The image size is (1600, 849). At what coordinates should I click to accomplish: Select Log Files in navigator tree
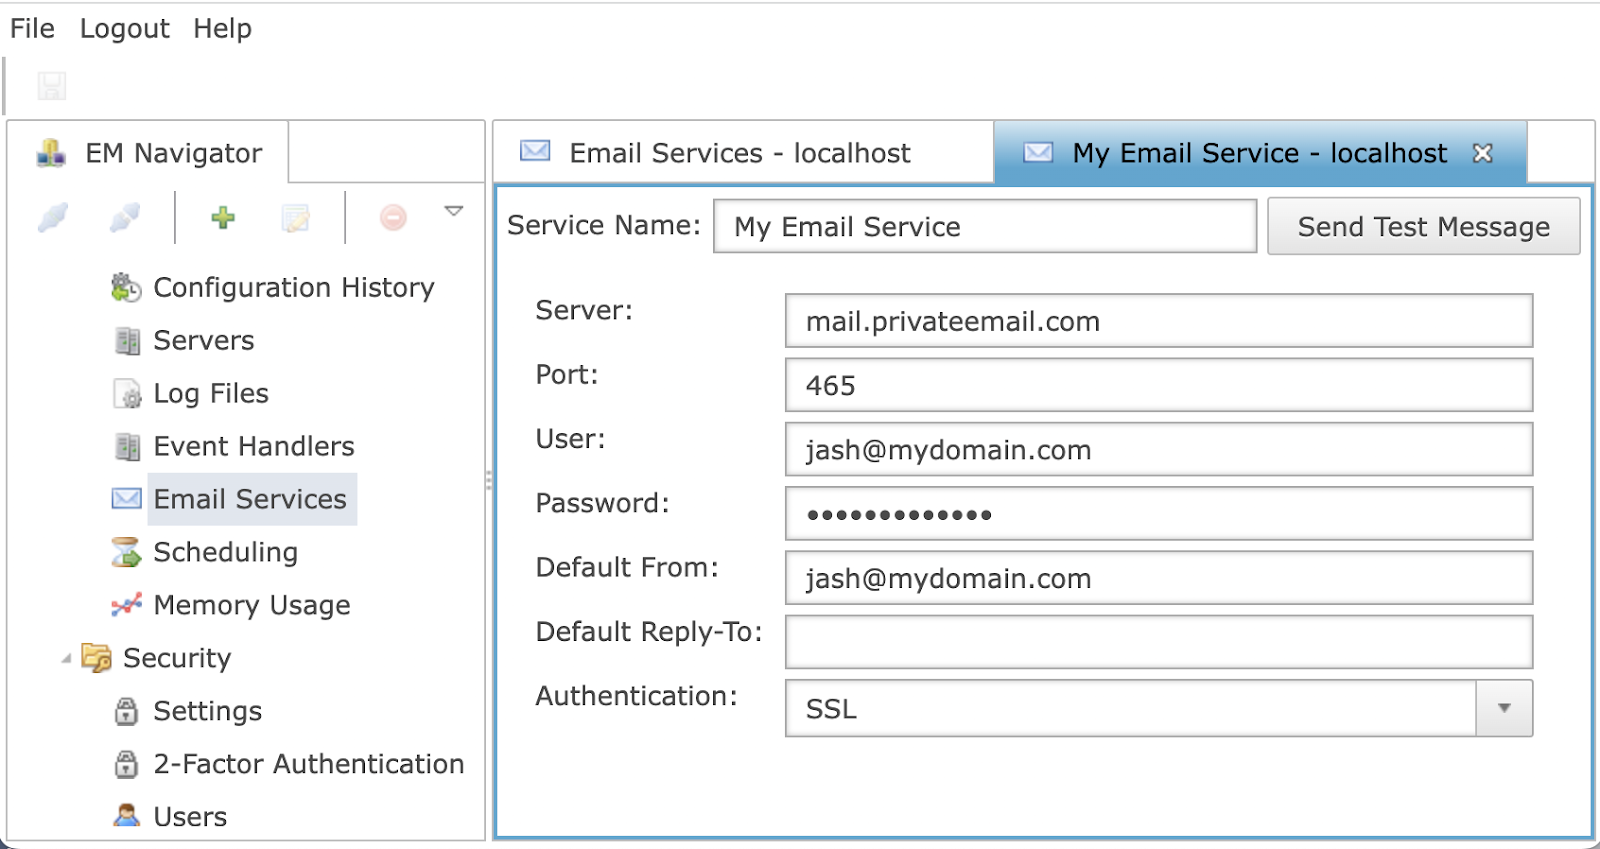point(211,394)
